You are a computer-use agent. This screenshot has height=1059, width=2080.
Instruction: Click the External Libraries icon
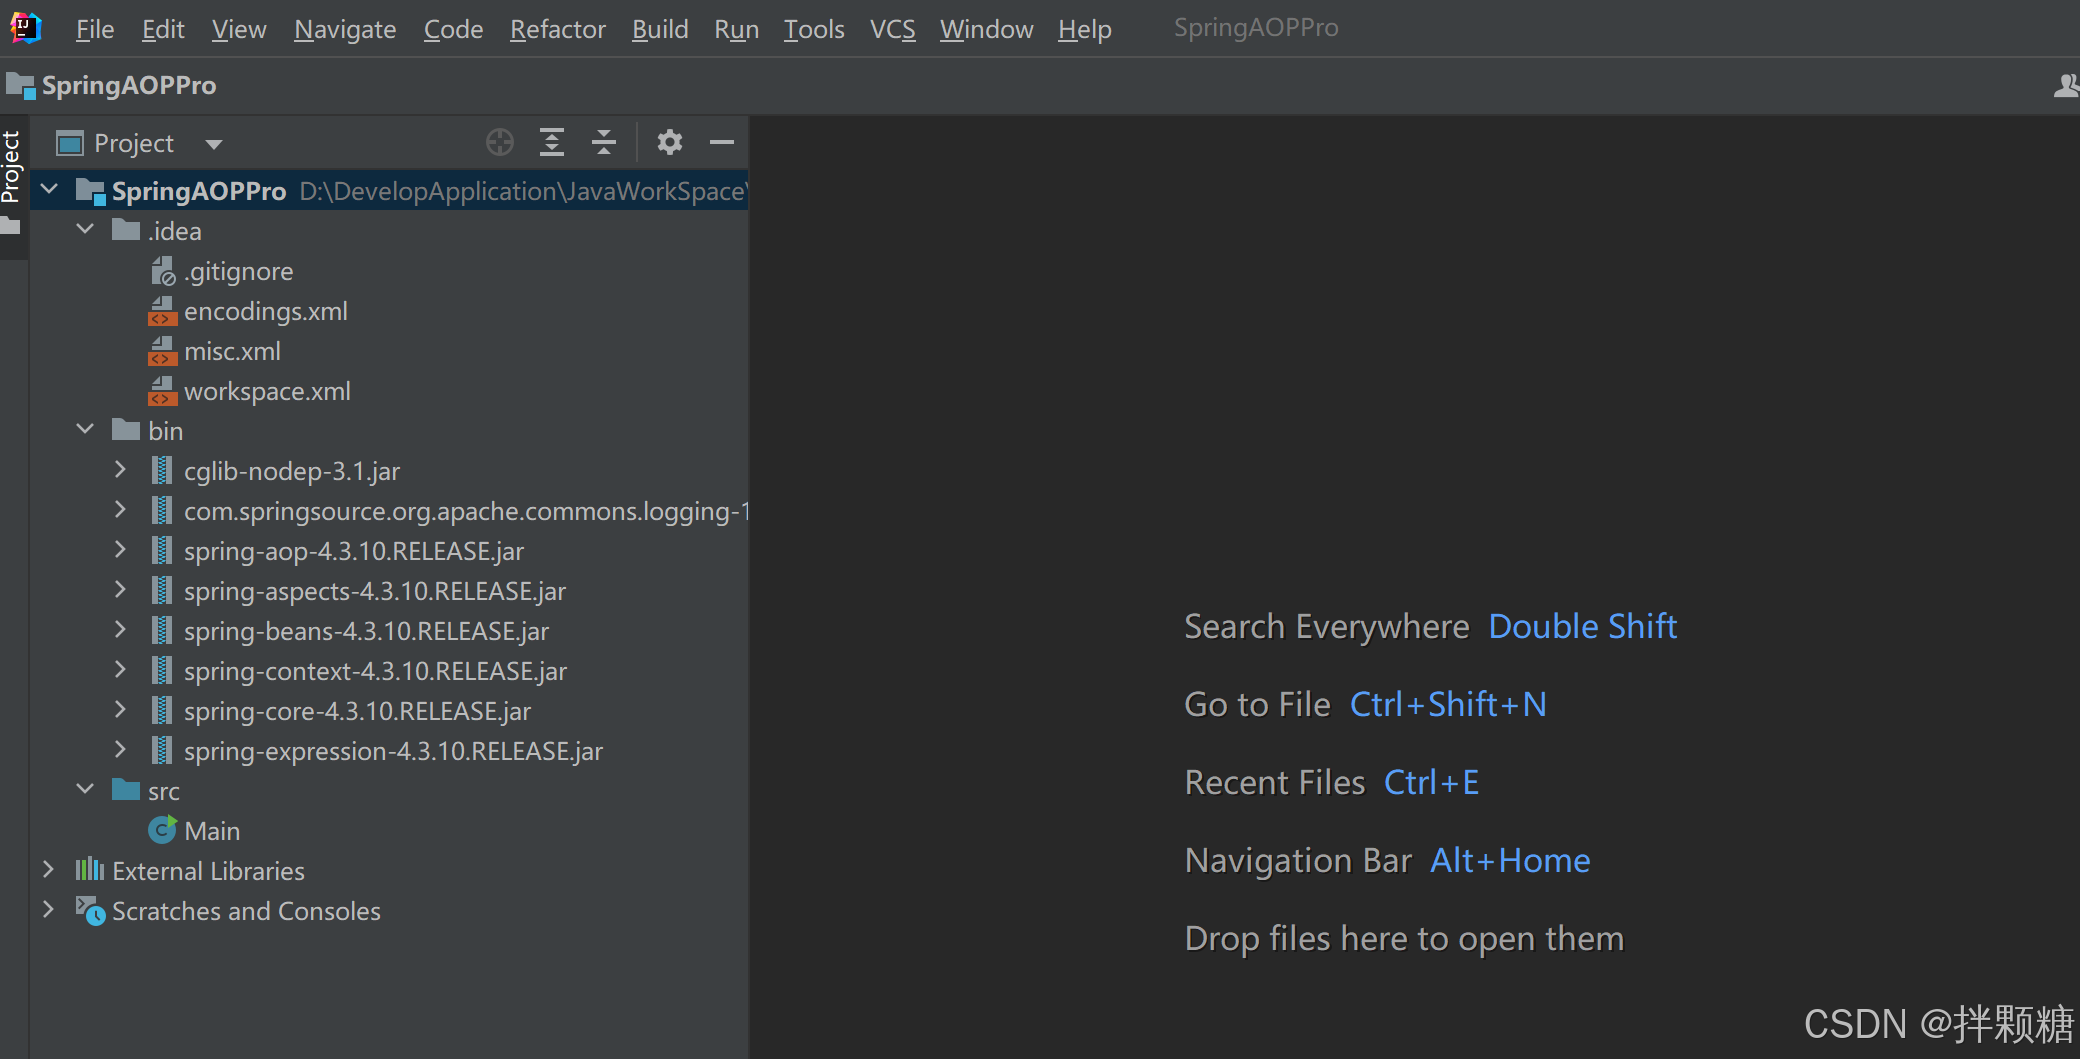pyautogui.click(x=90, y=870)
